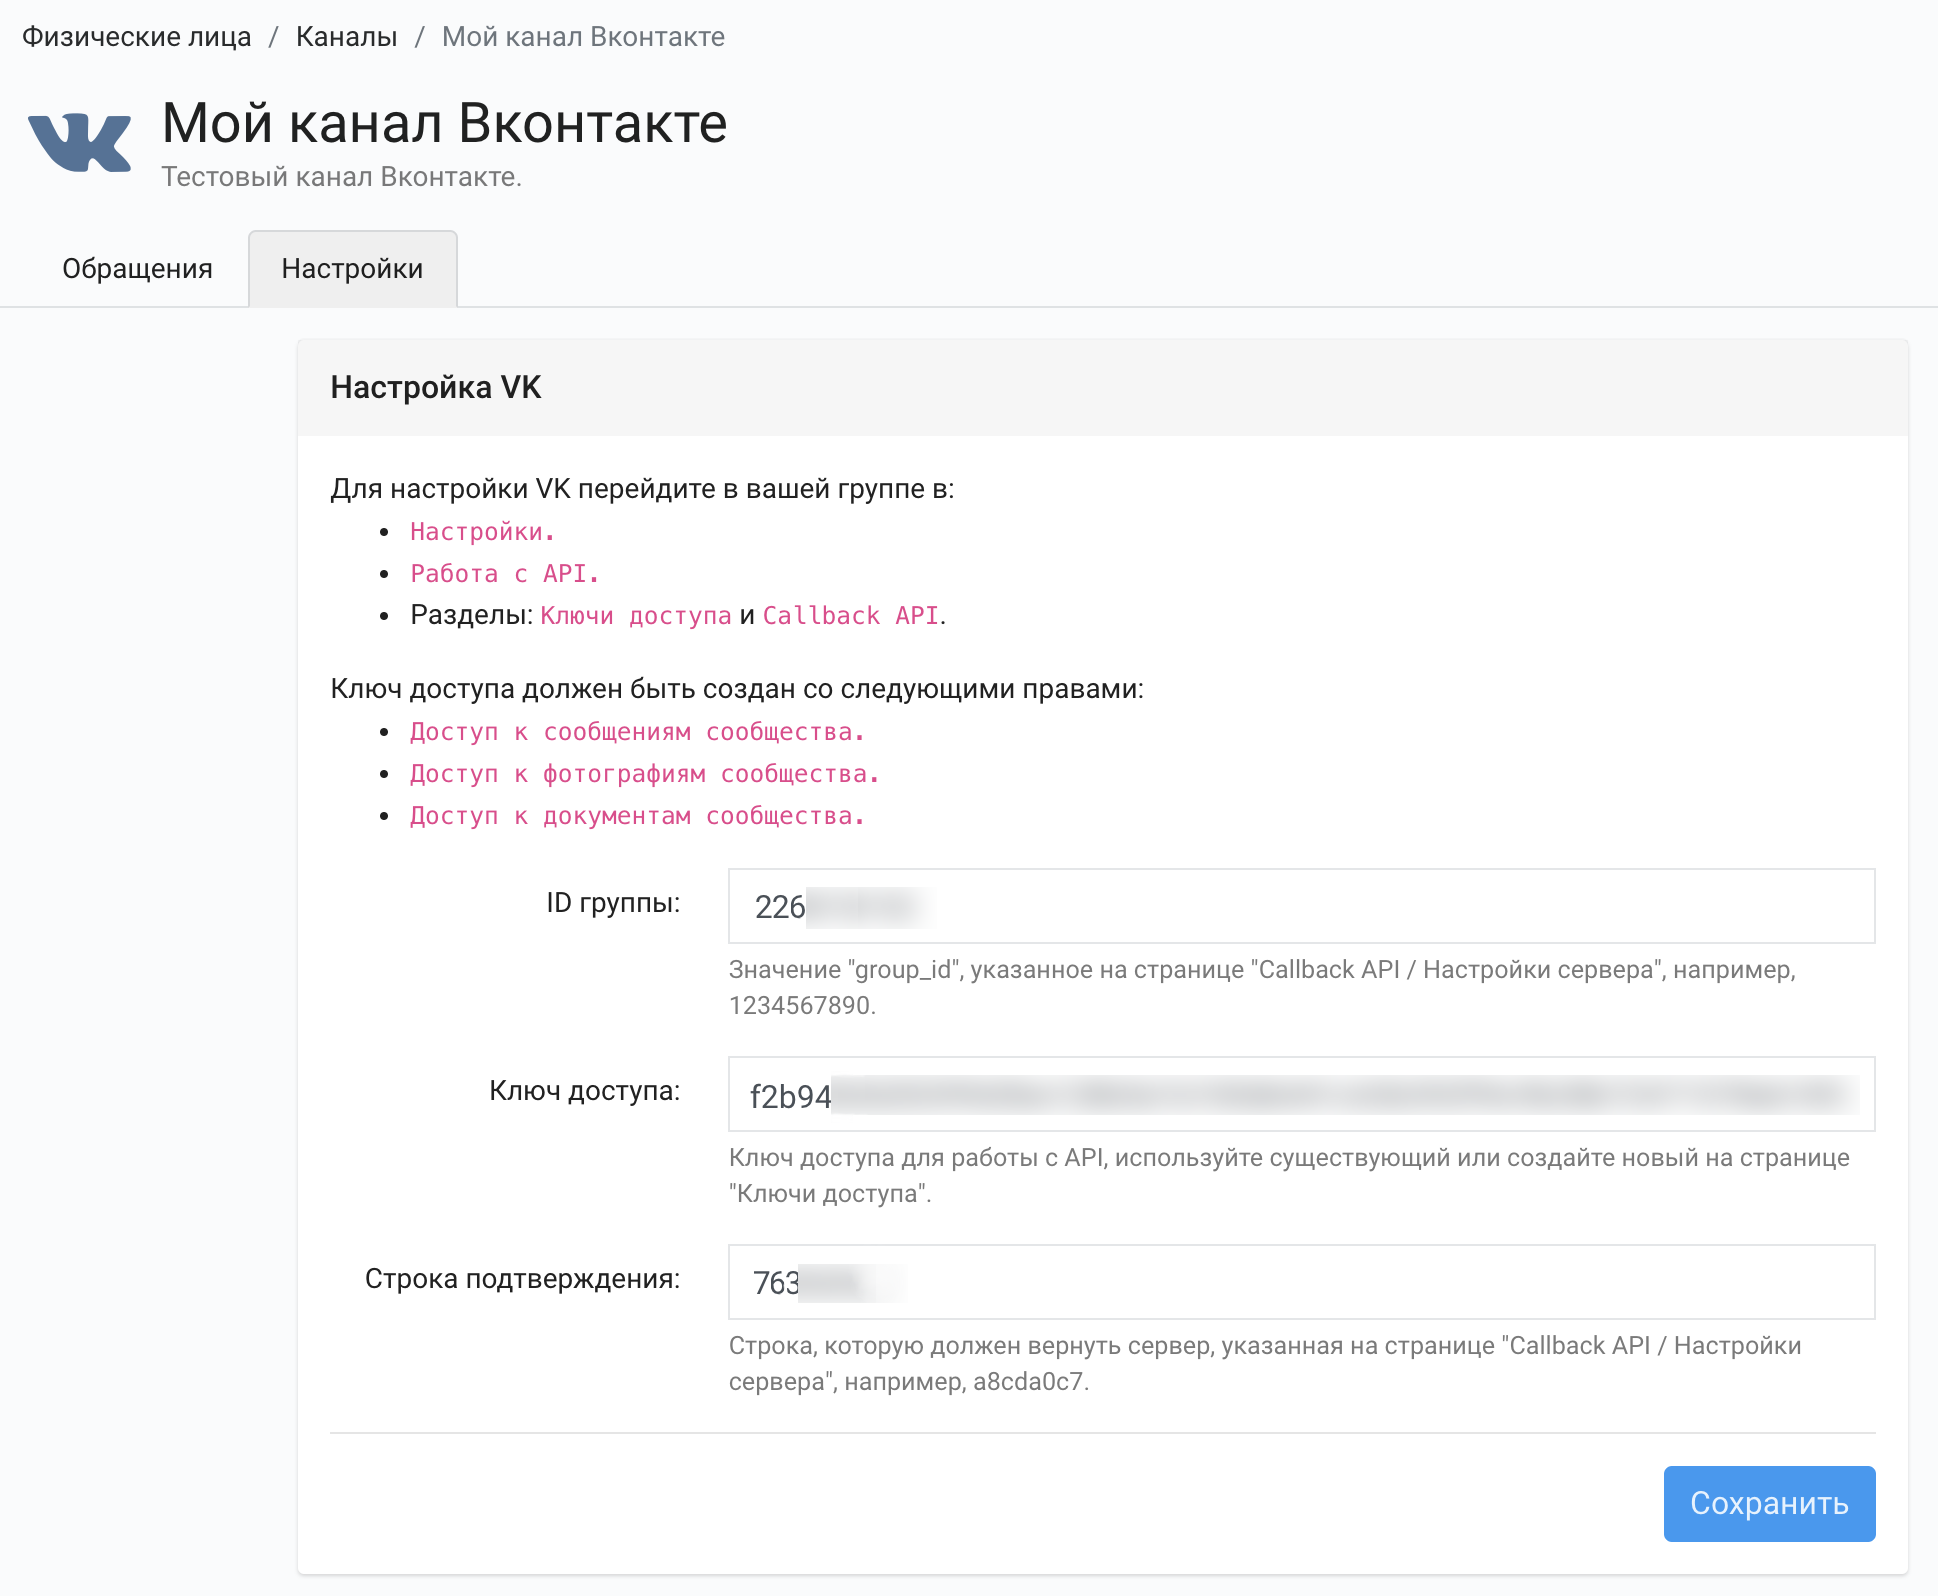Click the Настройка VK panel header
Image resolution: width=1938 pixels, height=1596 pixels.
click(x=1103, y=388)
